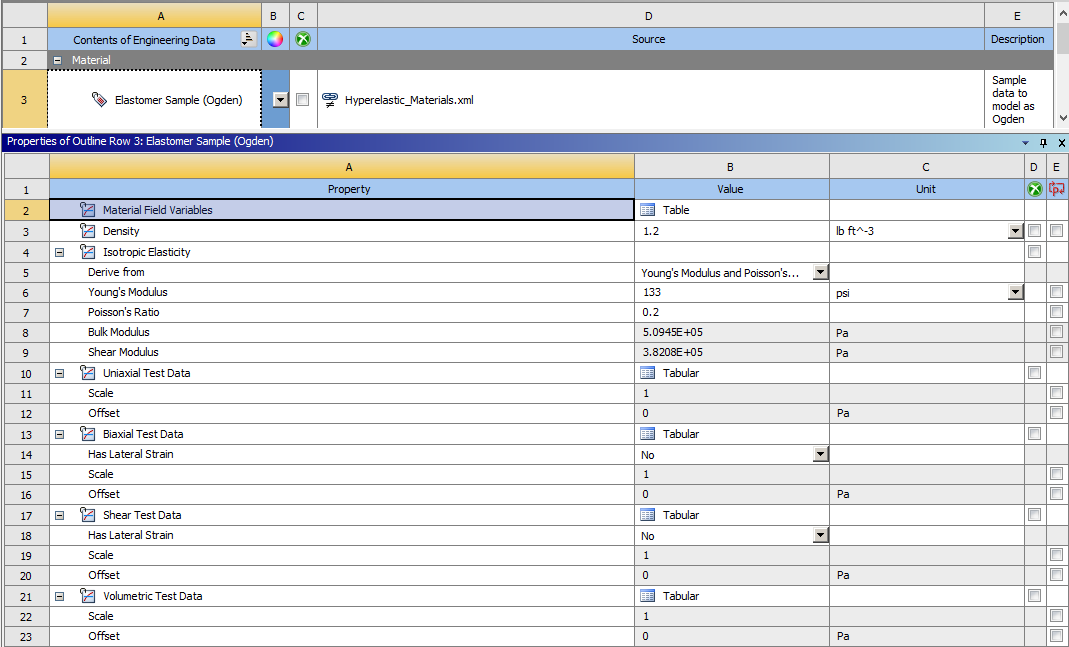Image resolution: width=1069 pixels, height=647 pixels.
Task: Click the green suppress icon in properties column D
Action: 1034,189
